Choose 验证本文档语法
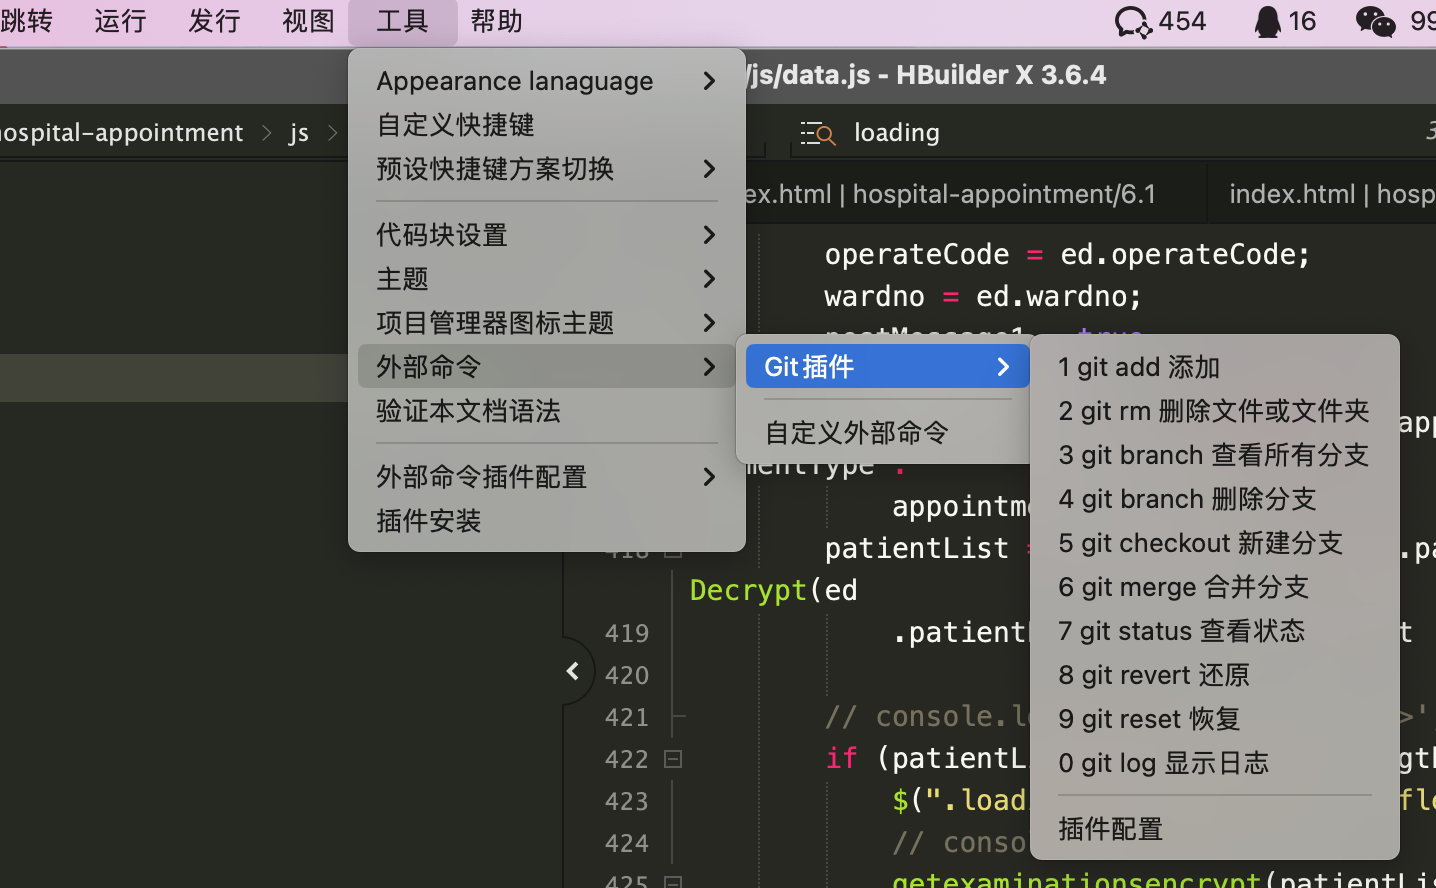This screenshot has height=888, width=1436. 547,411
